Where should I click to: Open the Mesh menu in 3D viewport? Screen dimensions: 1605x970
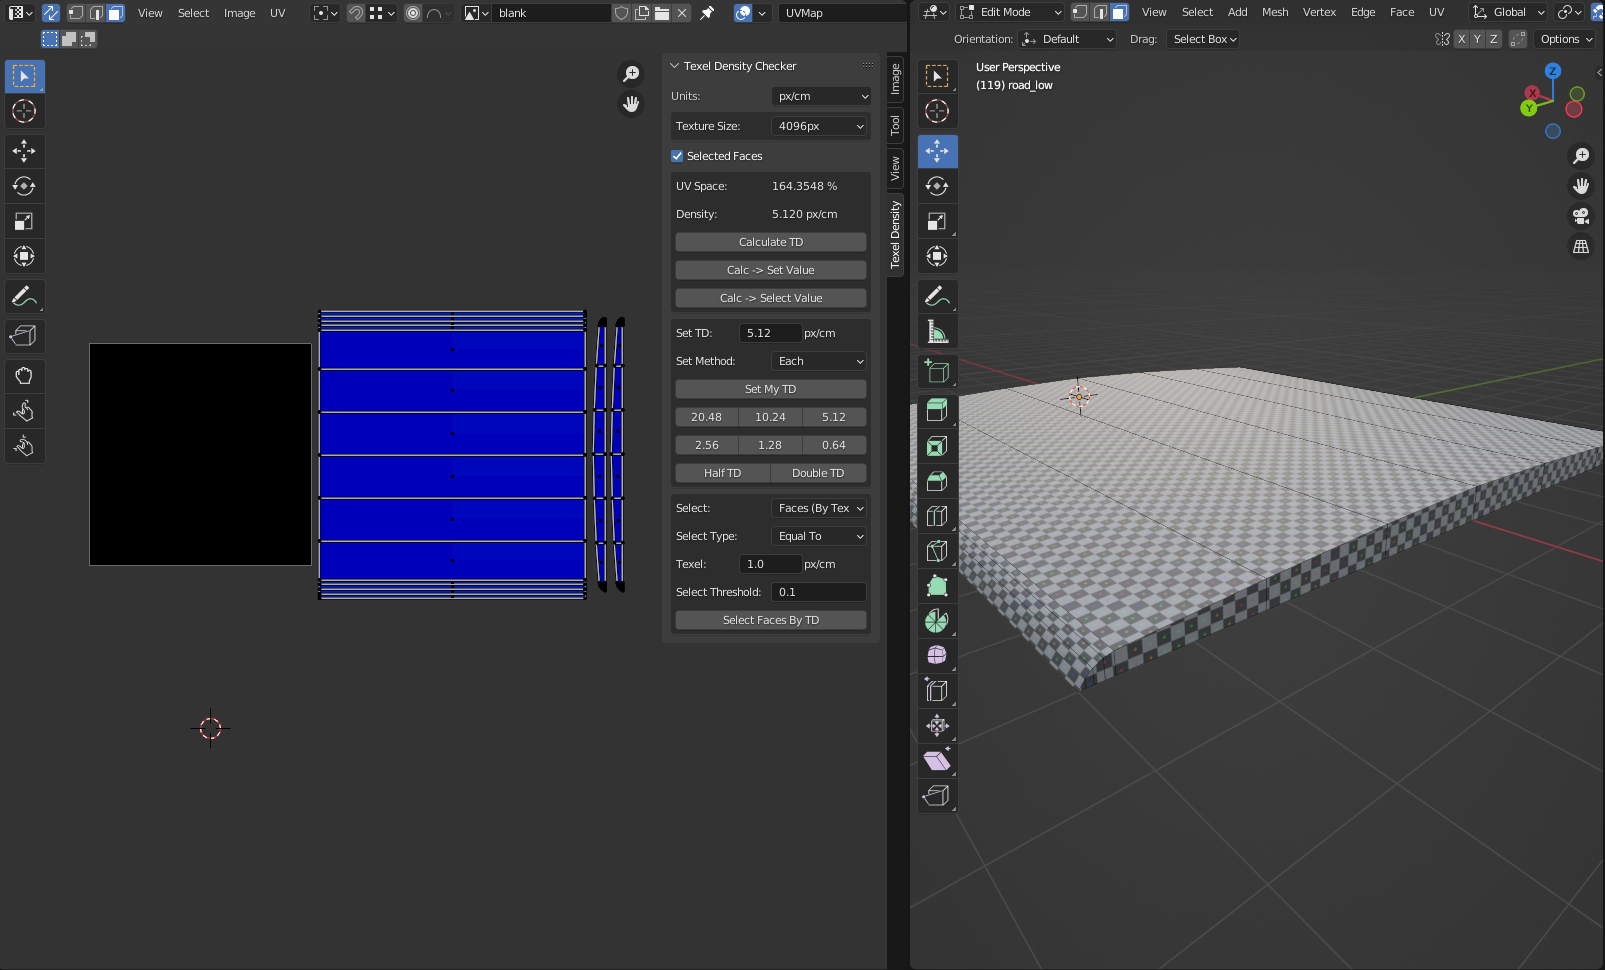(x=1275, y=12)
